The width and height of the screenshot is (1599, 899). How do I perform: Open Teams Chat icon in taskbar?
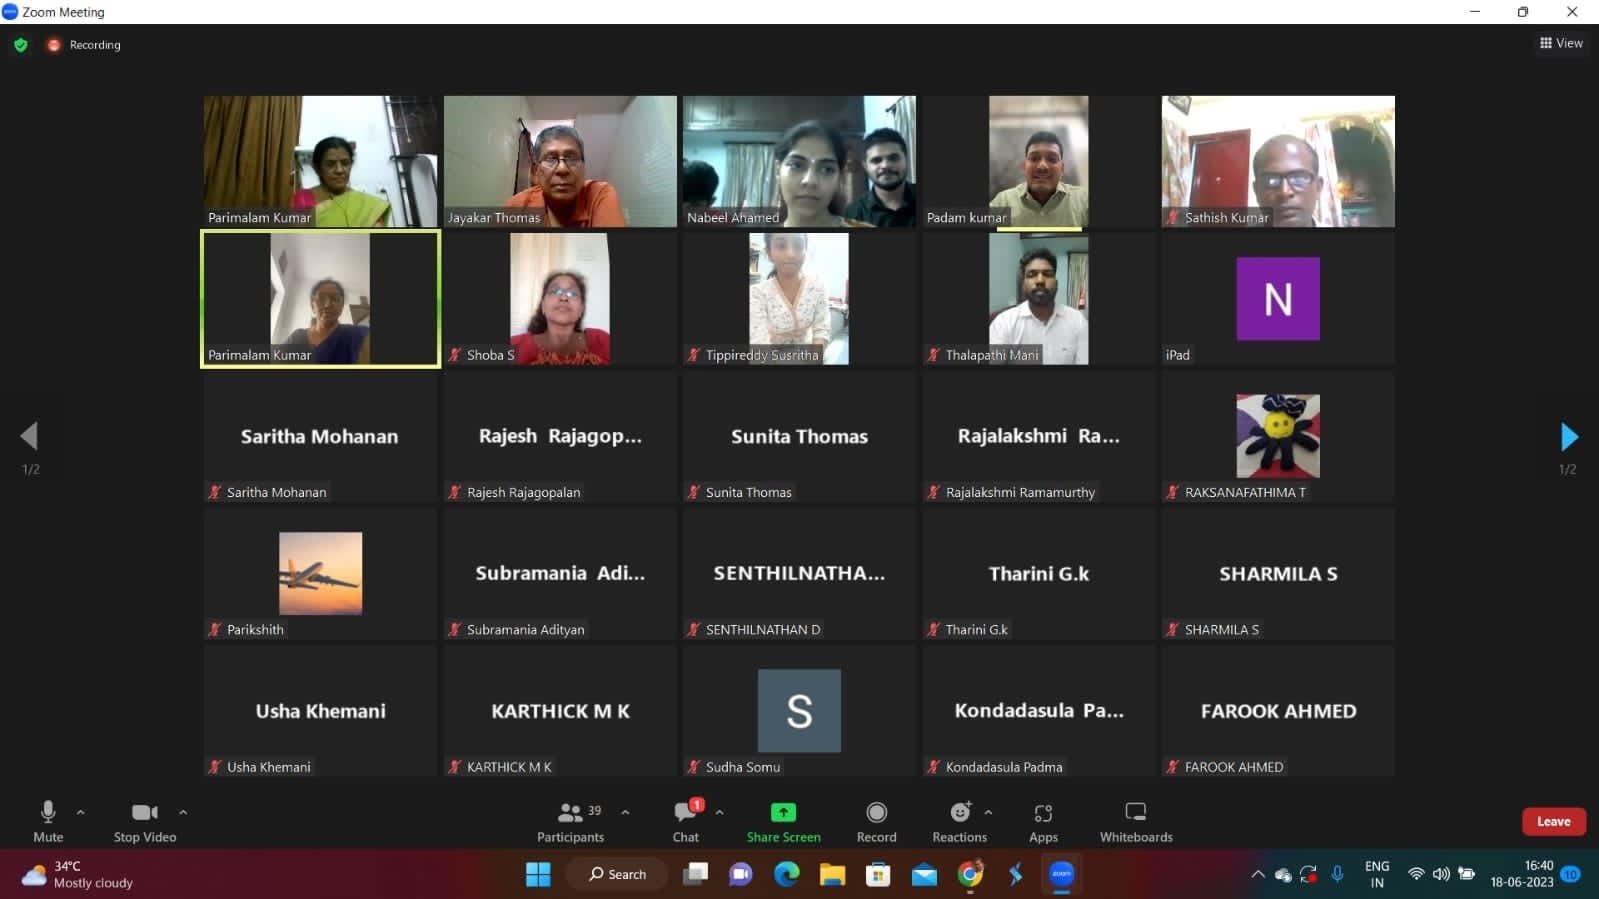pos(741,874)
